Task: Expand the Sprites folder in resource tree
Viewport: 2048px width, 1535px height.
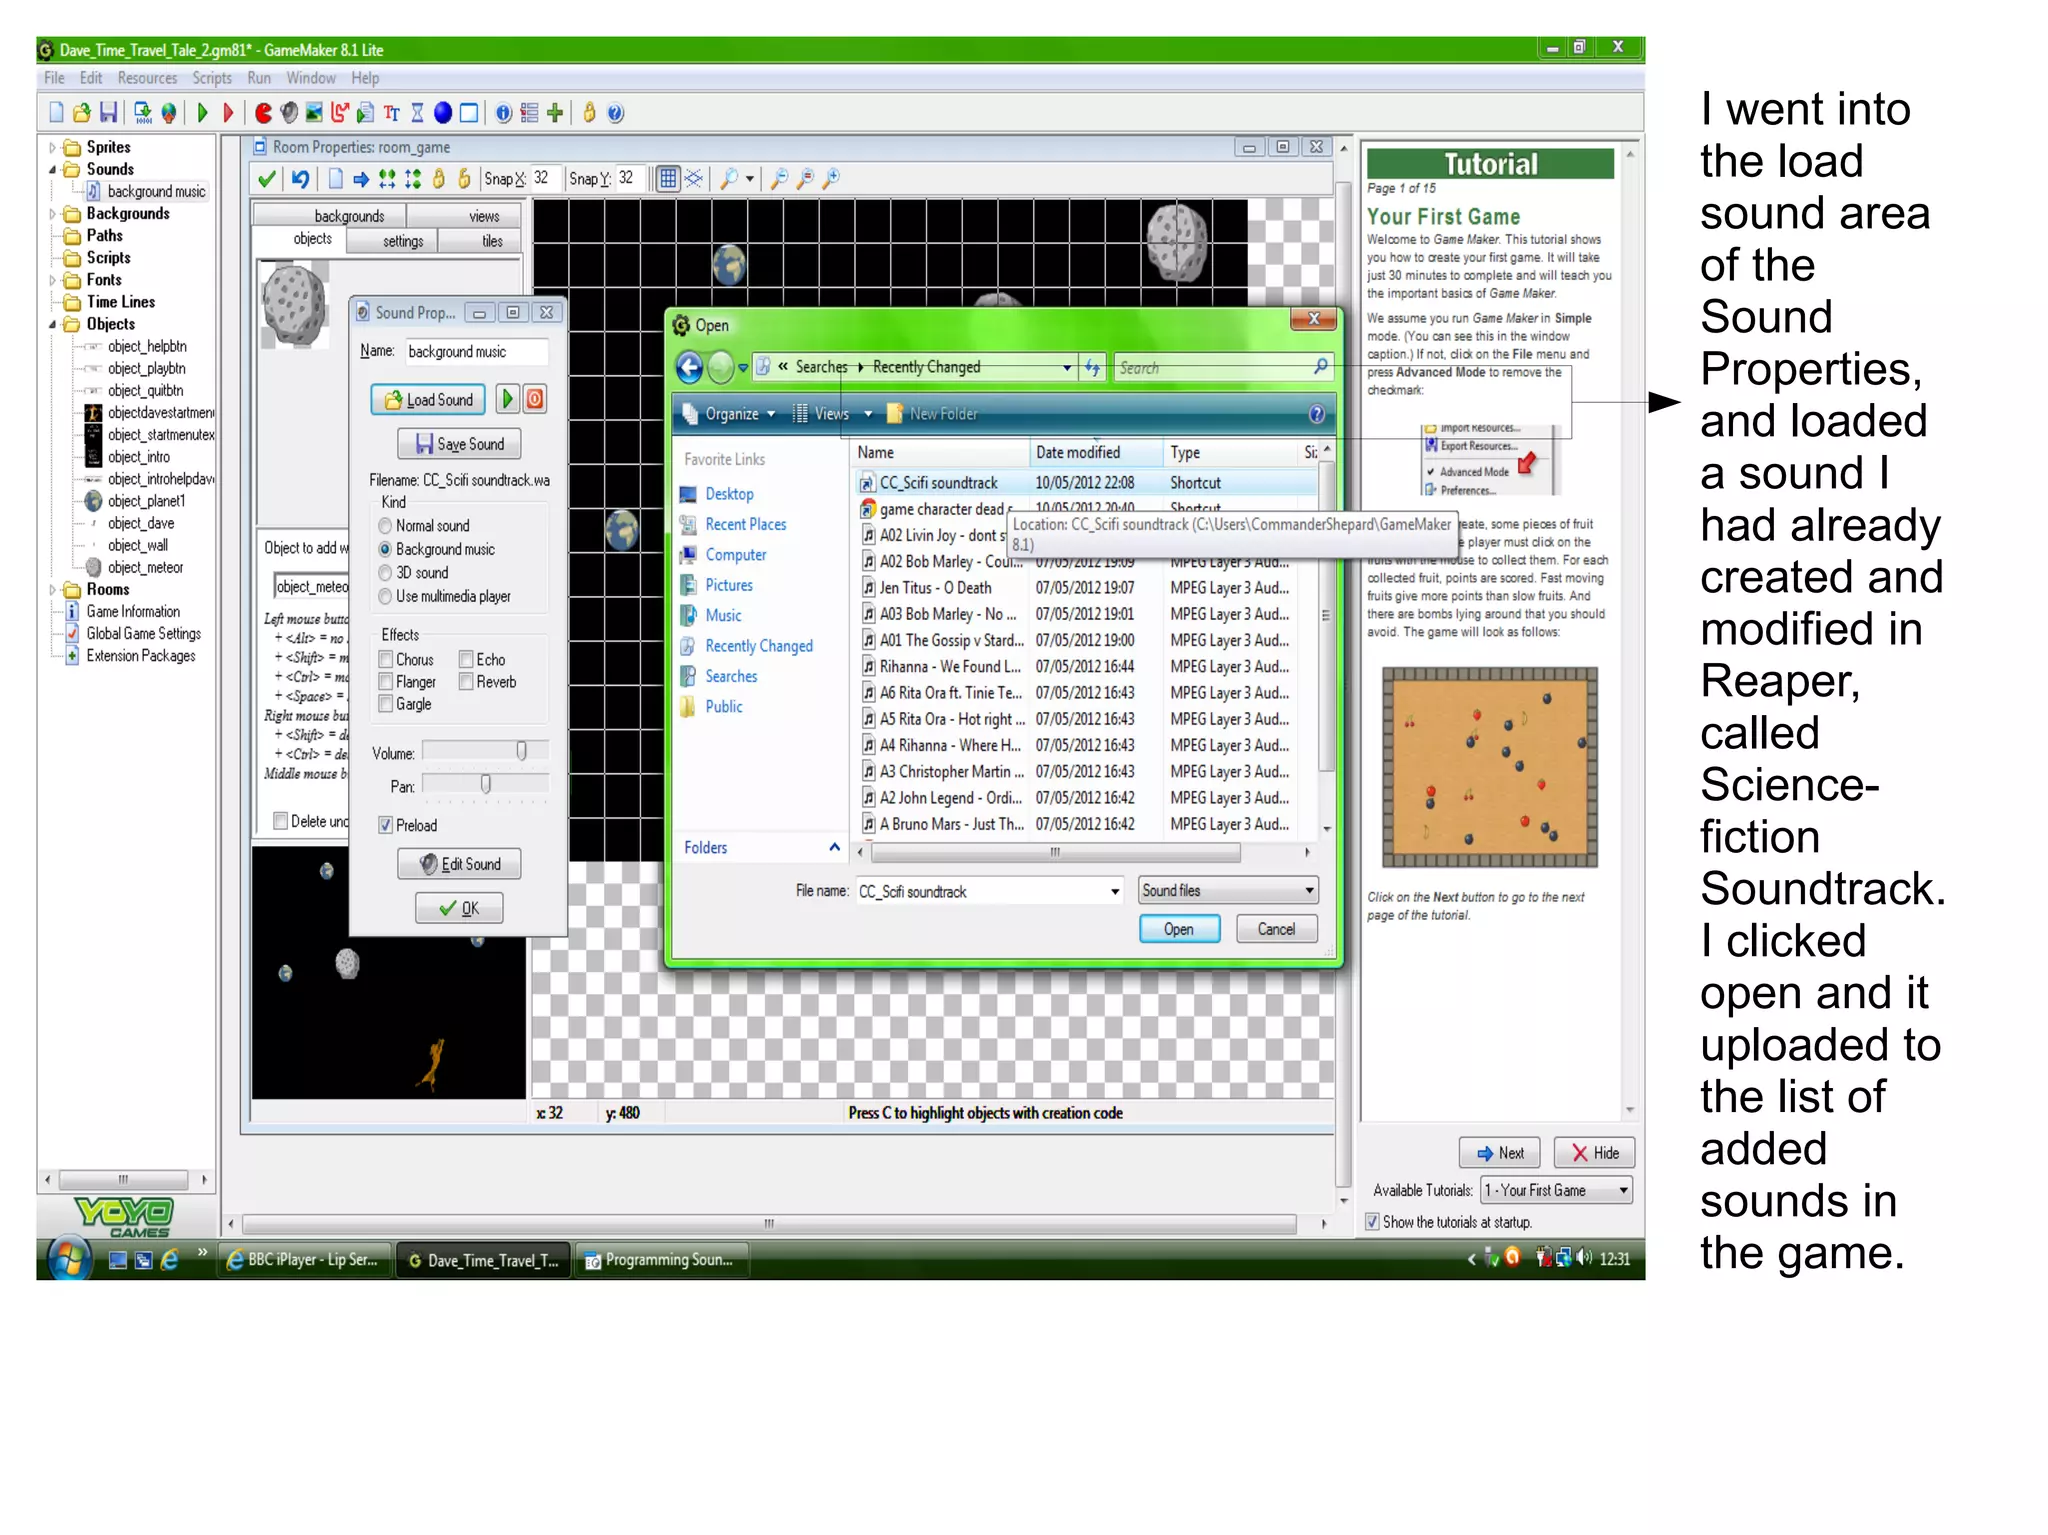Action: click(52, 148)
